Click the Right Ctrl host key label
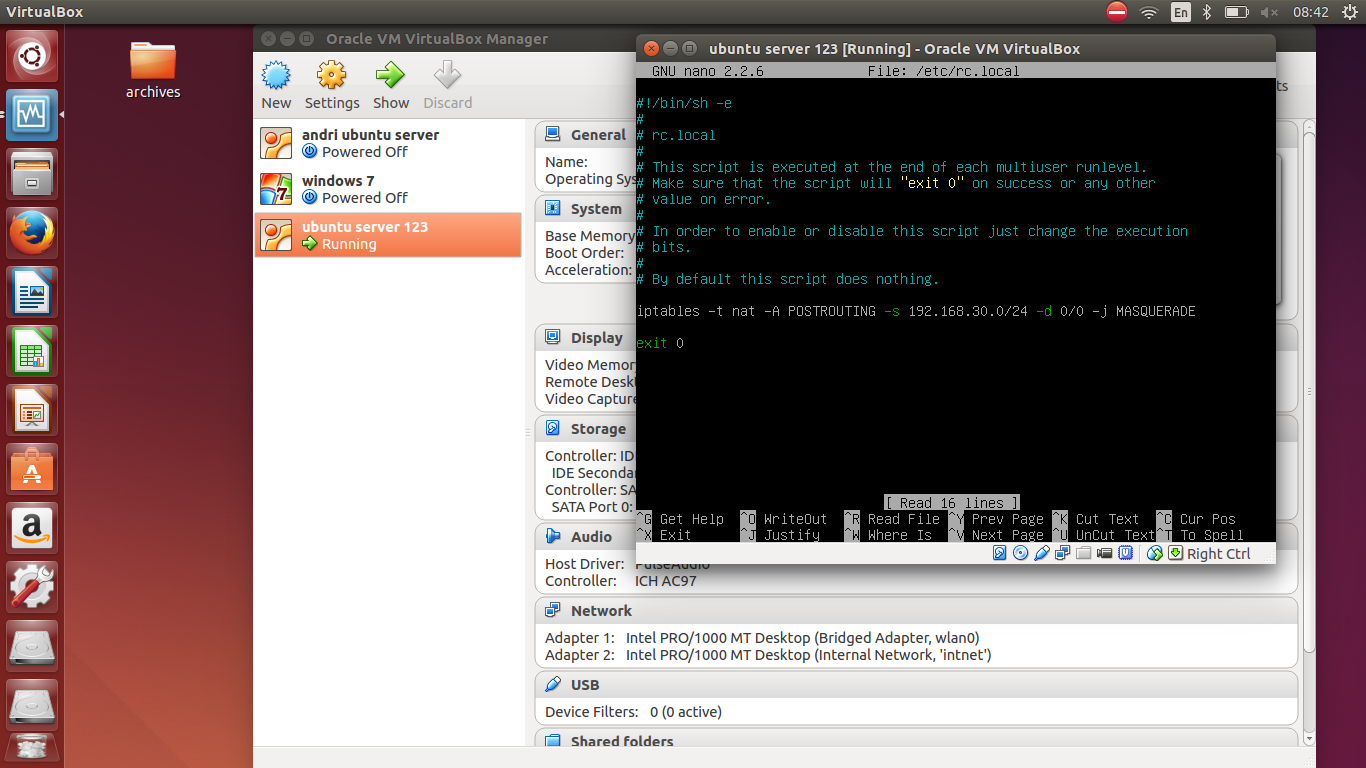 pyautogui.click(x=1219, y=554)
